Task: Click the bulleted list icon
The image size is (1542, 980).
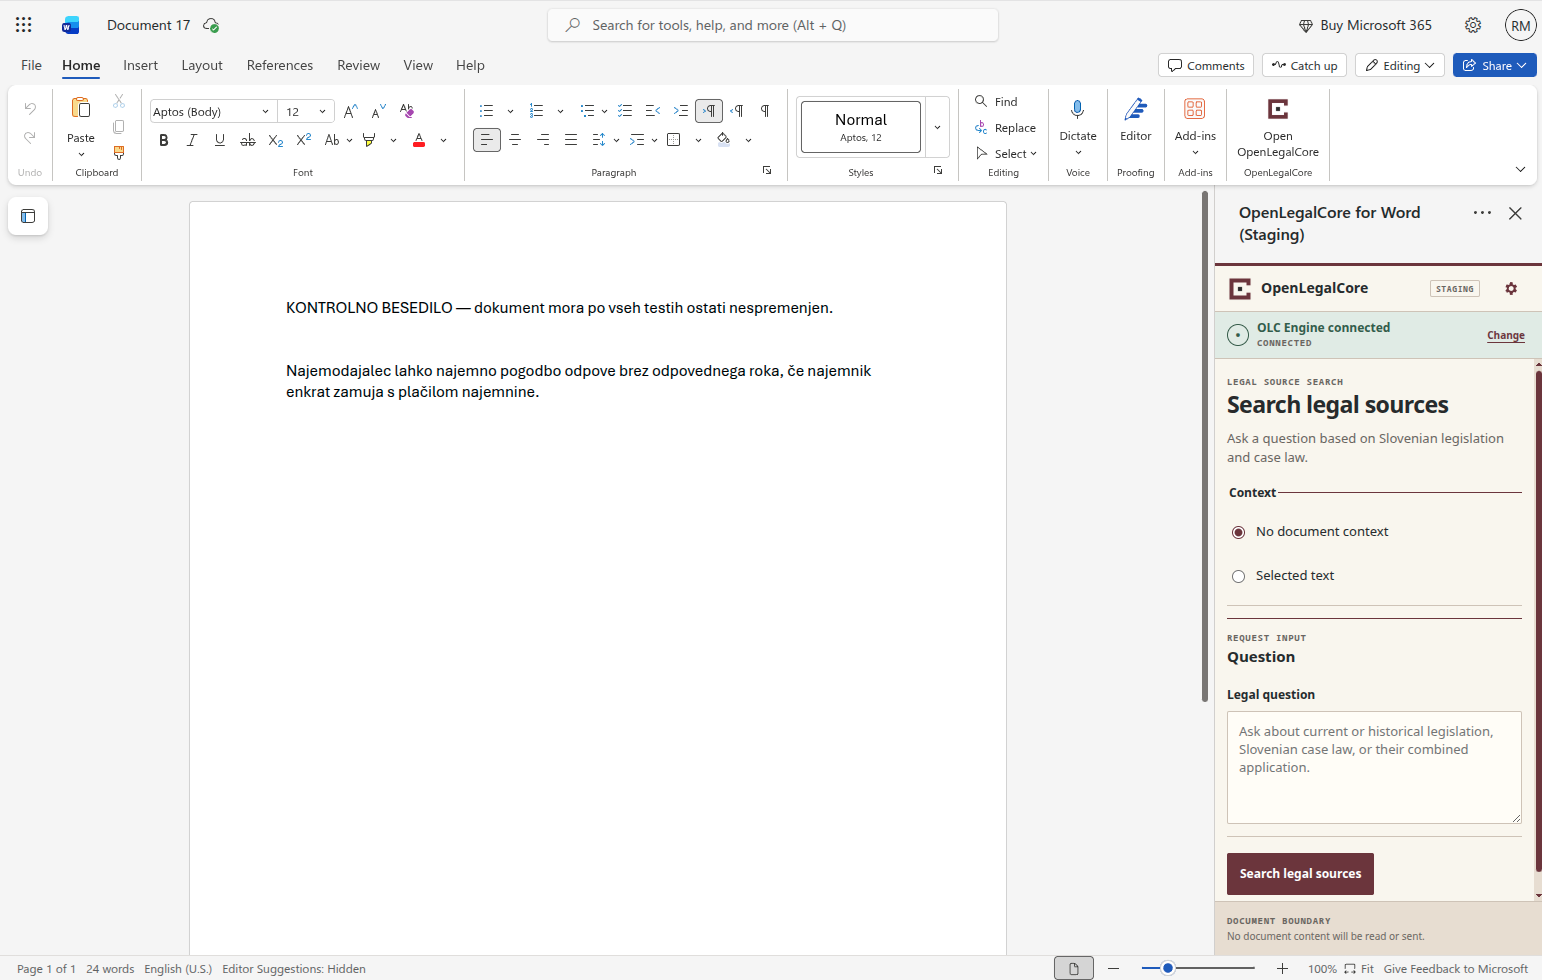Action: point(486,111)
